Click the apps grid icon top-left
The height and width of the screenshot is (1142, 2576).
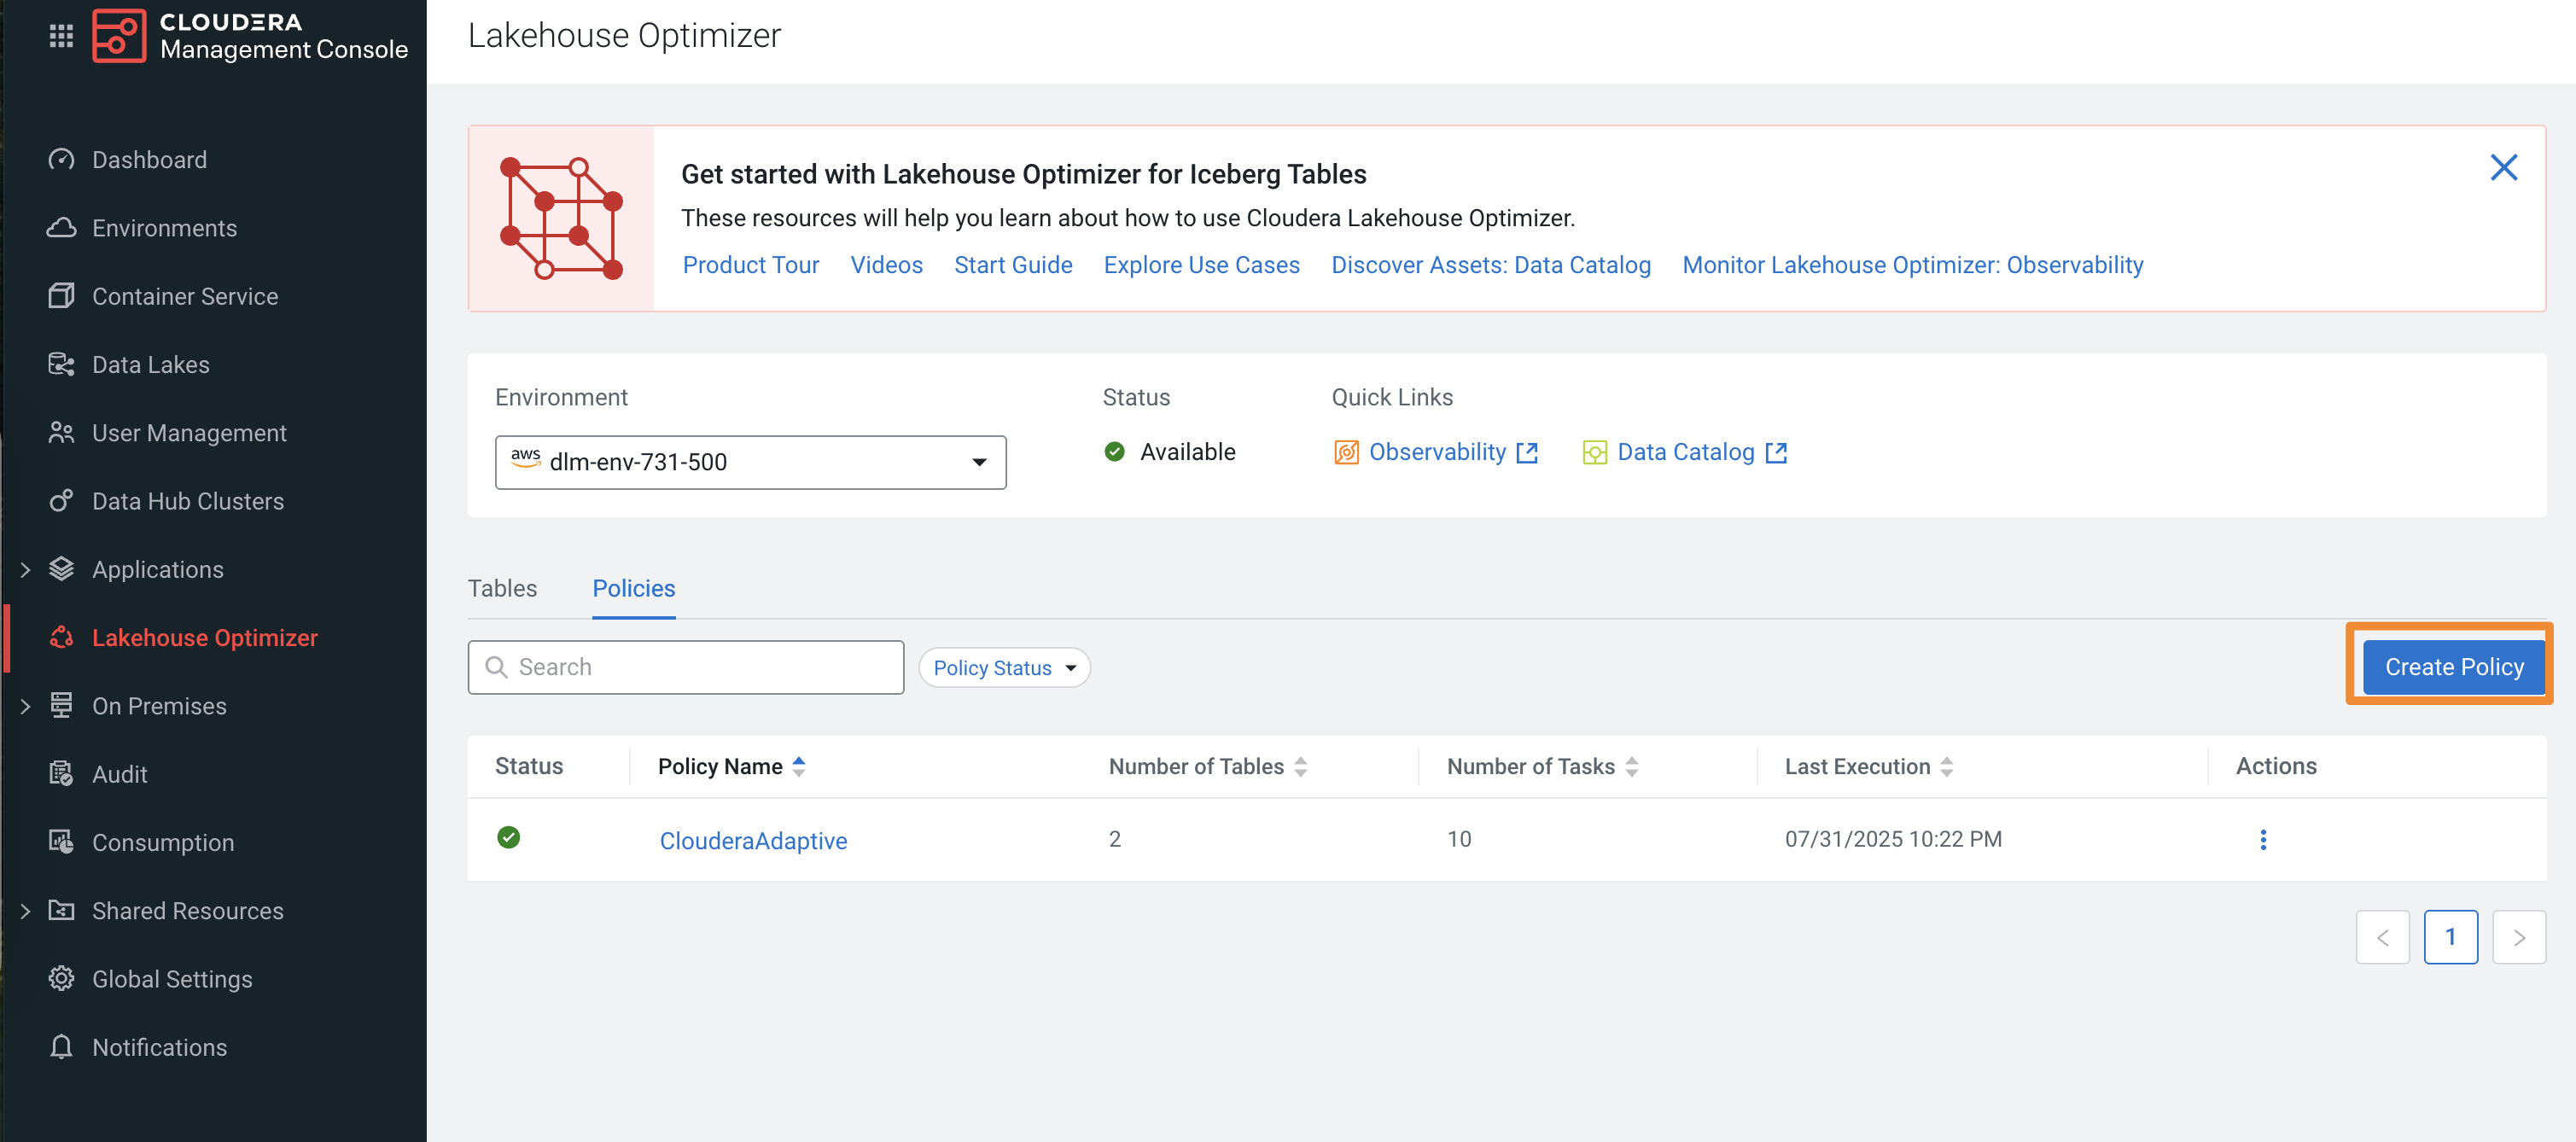pyautogui.click(x=61, y=36)
